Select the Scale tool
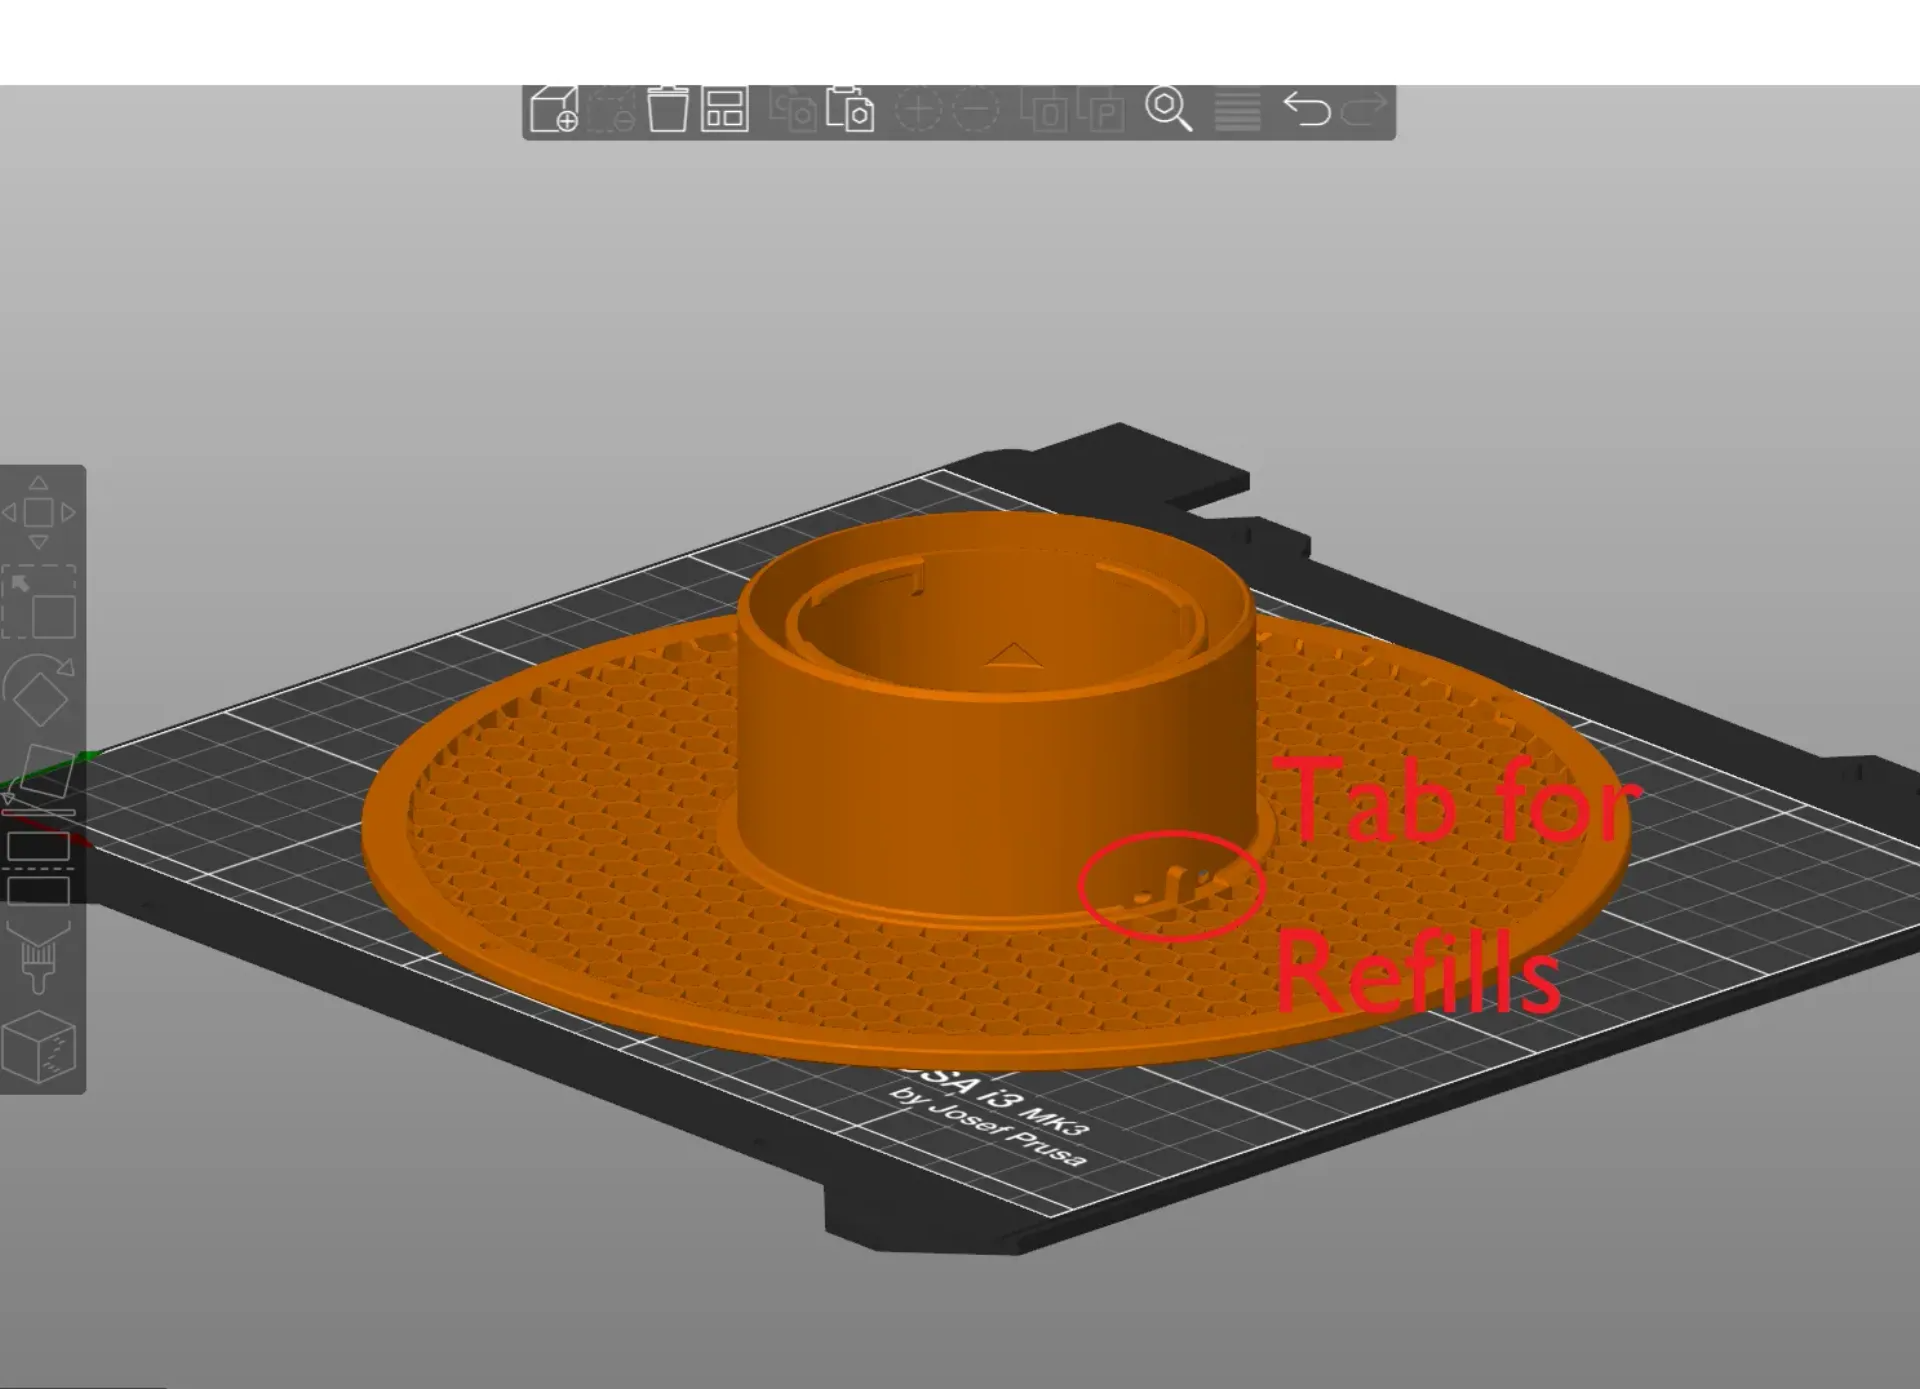Image resolution: width=1920 pixels, height=1389 pixels. click(x=39, y=601)
